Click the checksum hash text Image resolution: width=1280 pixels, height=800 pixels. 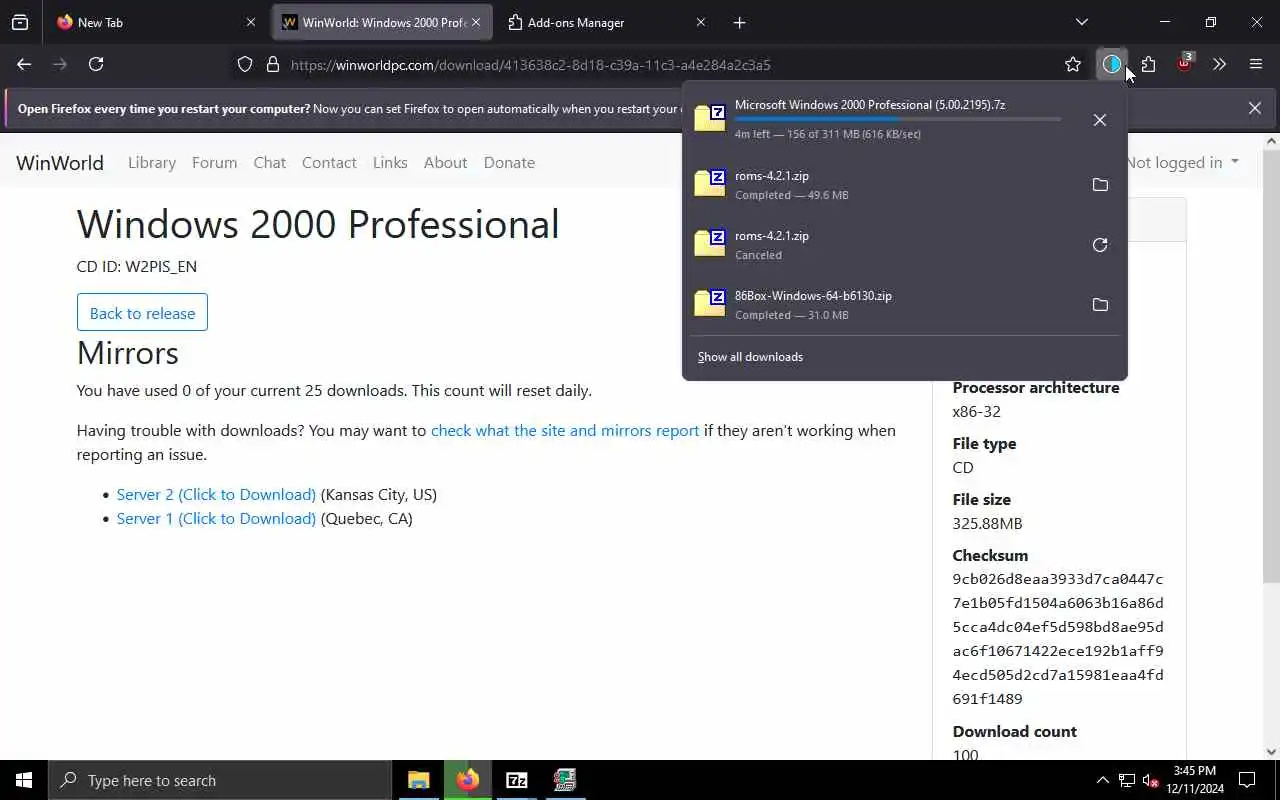1058,638
